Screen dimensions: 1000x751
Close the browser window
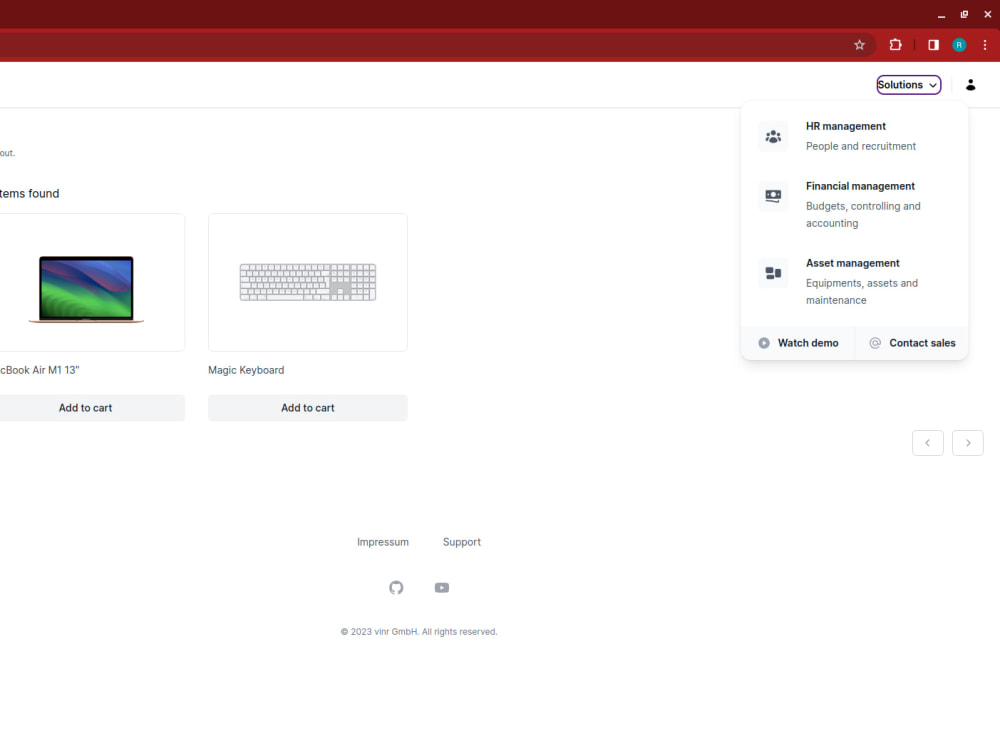pyautogui.click(x=988, y=15)
